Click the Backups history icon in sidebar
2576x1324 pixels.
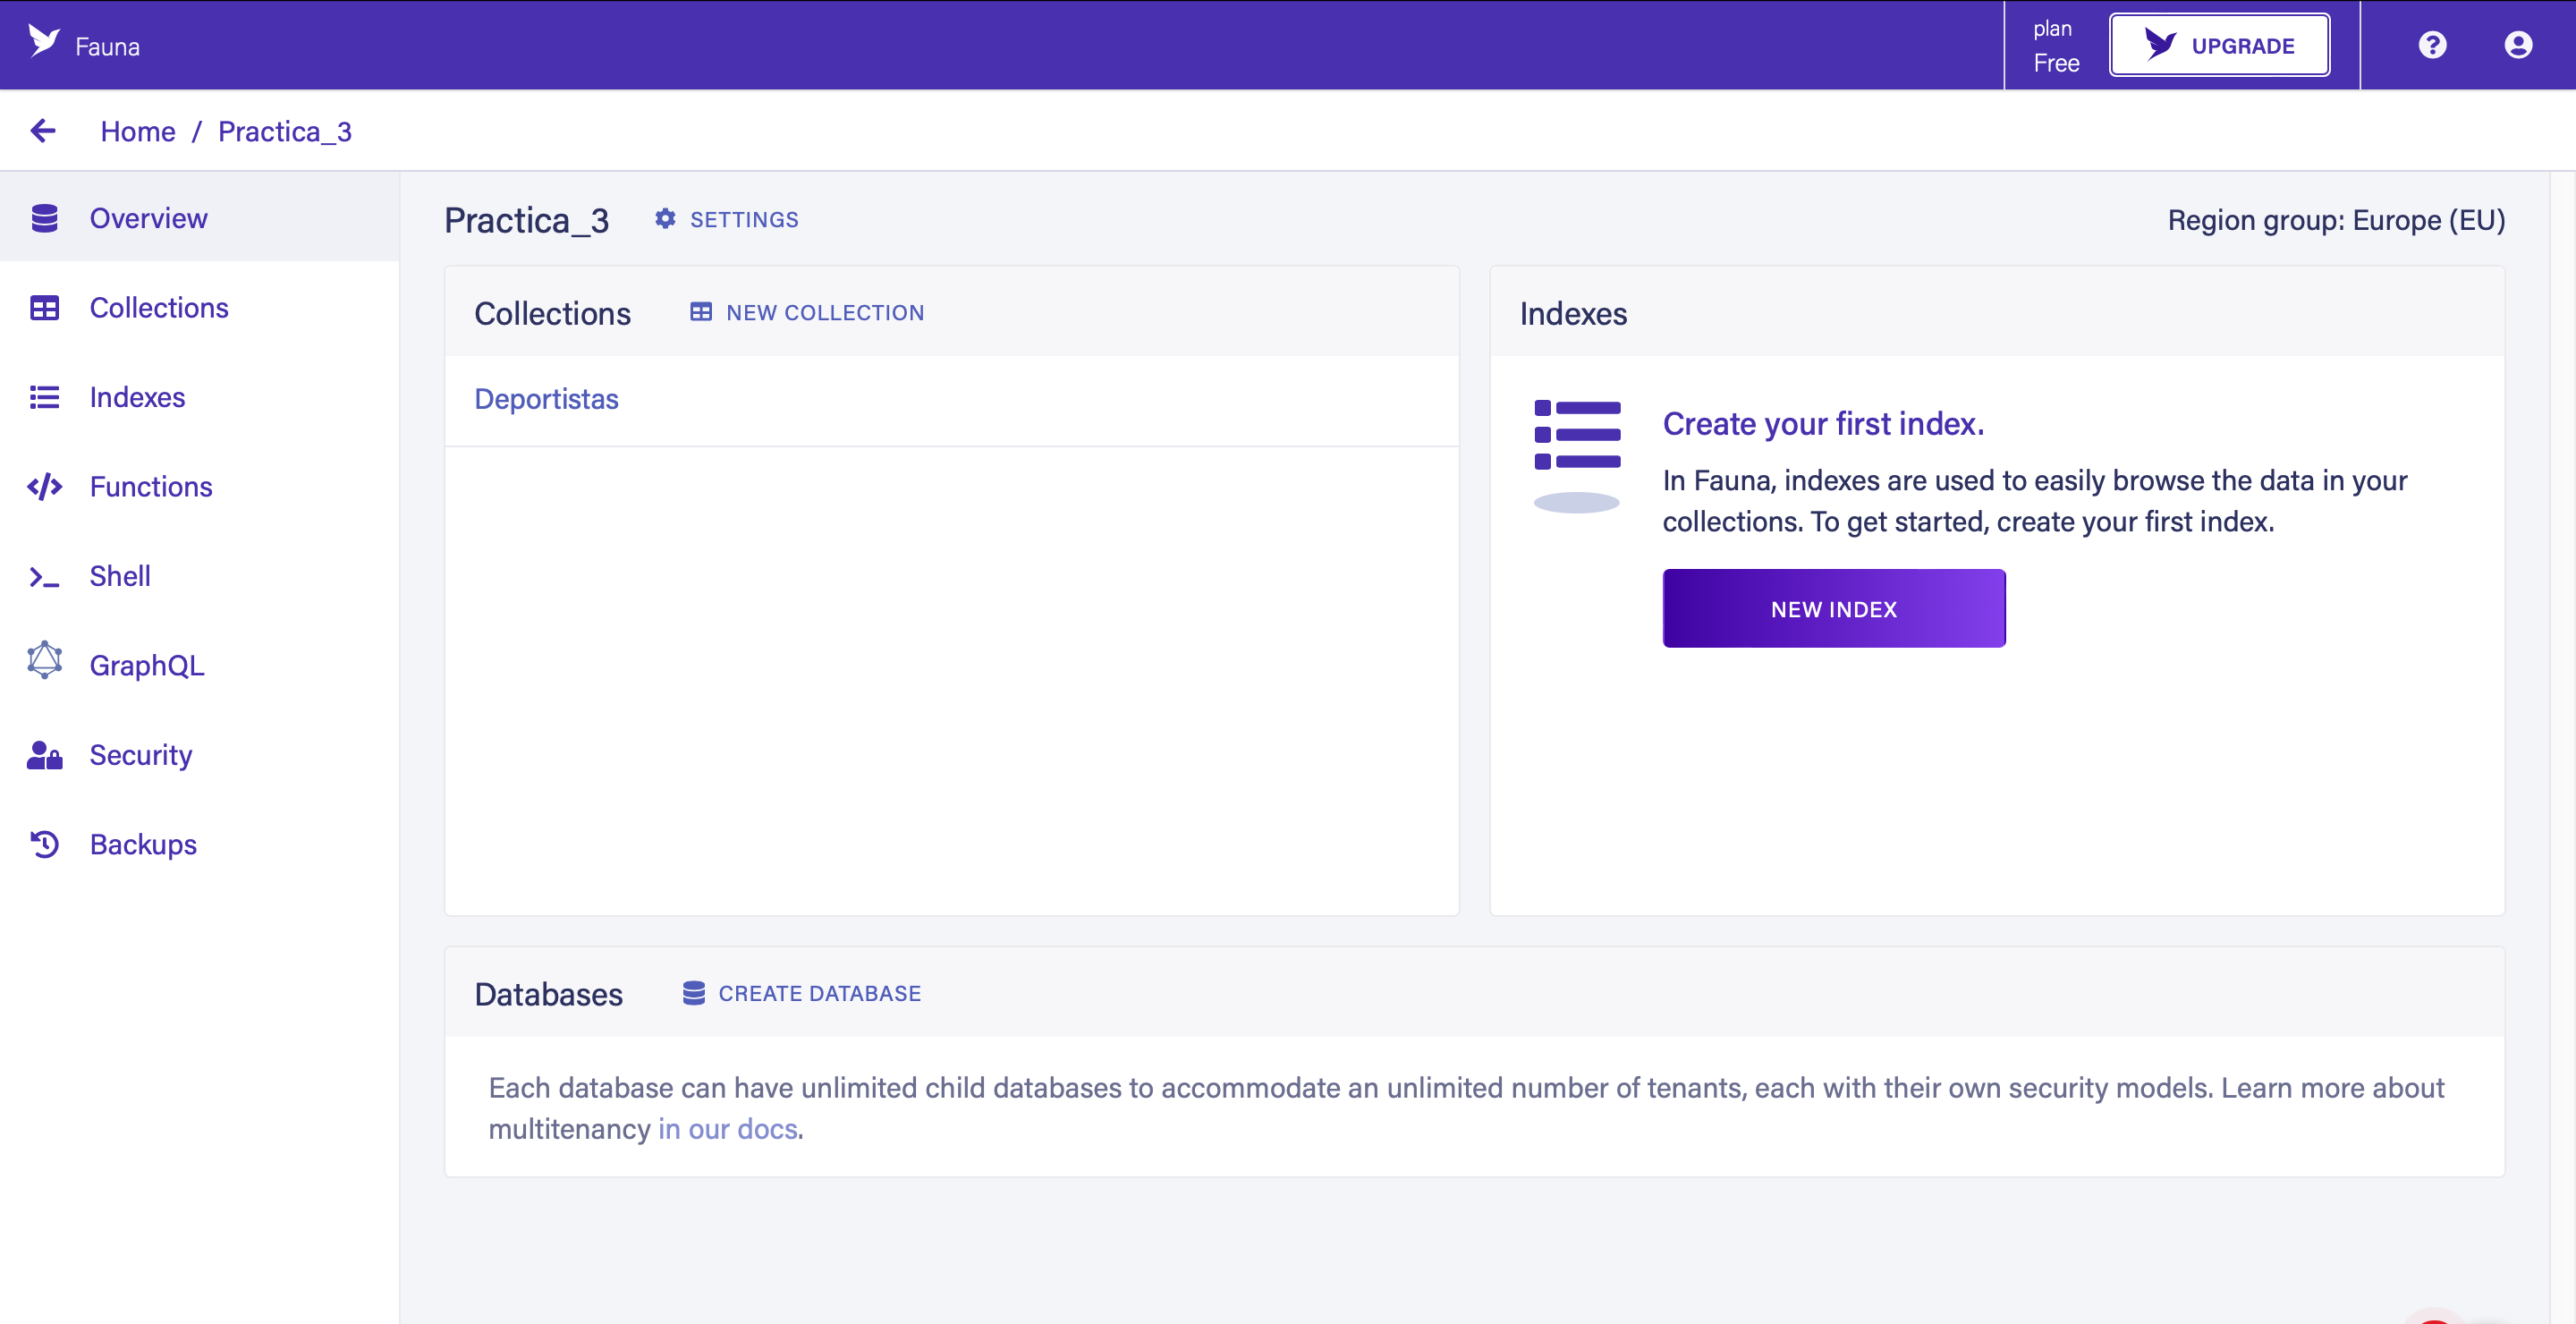coord(44,844)
